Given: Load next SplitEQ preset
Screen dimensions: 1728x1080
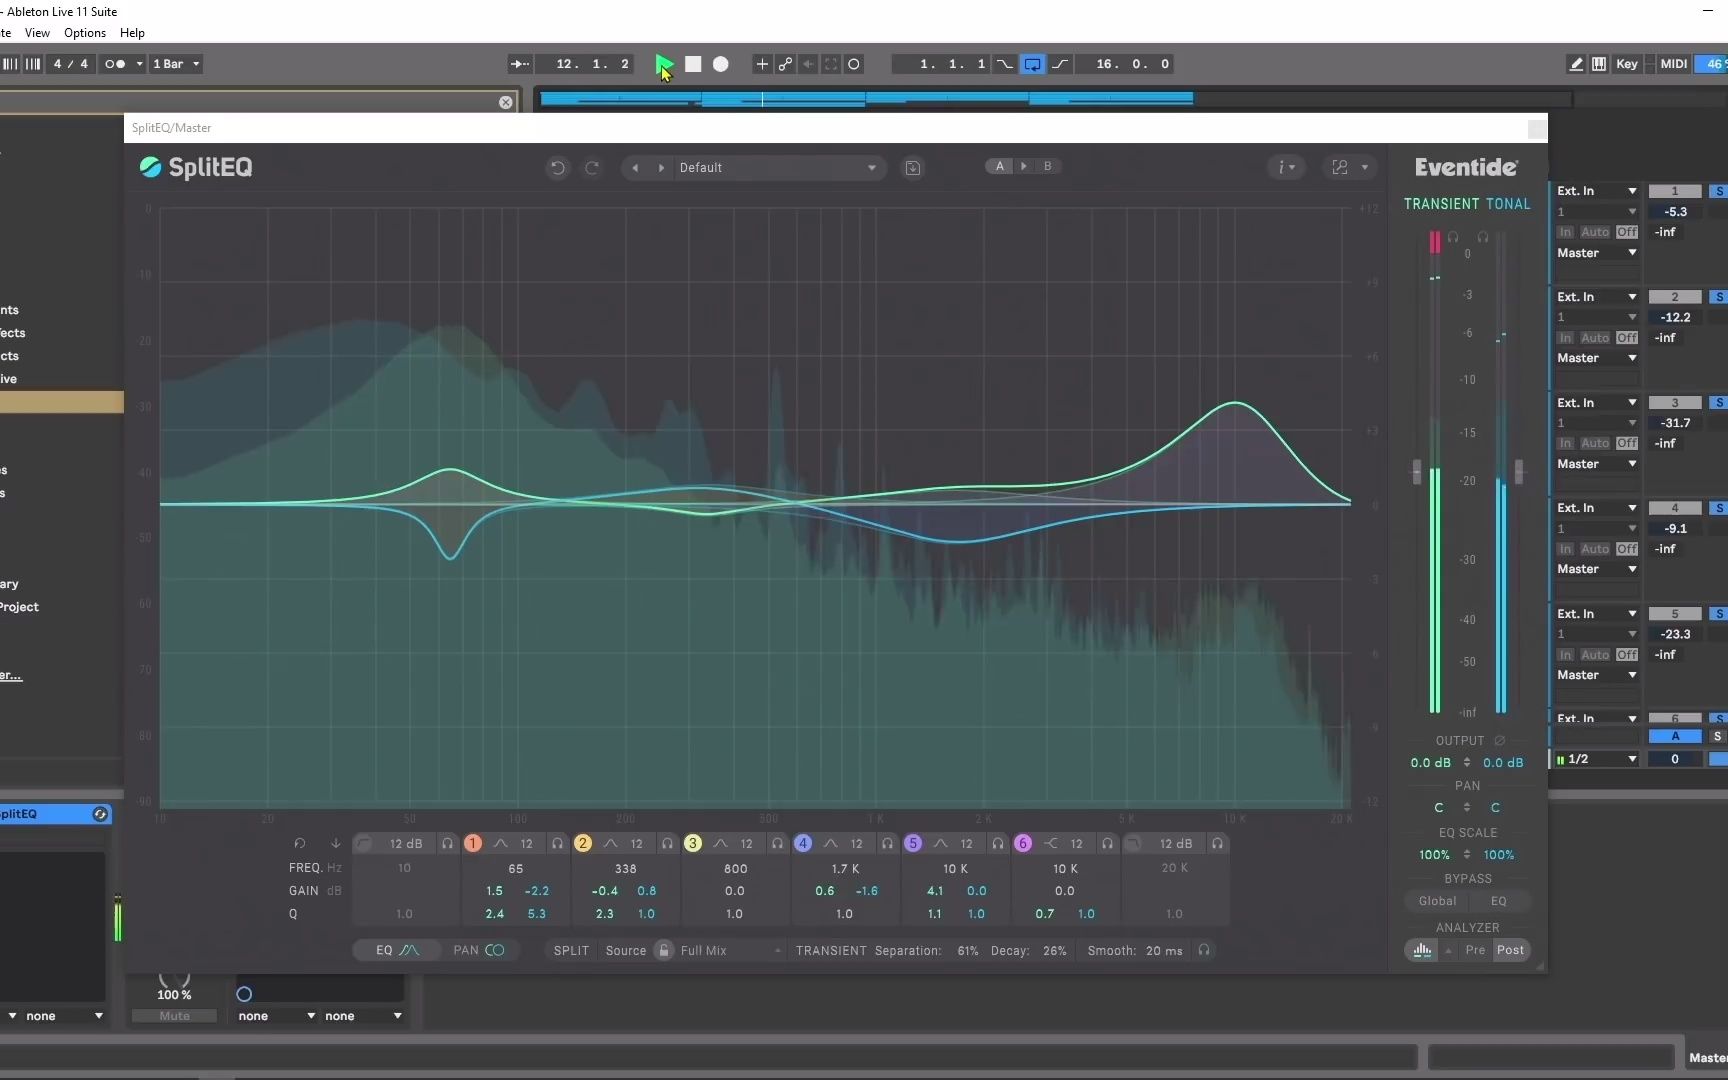Looking at the screenshot, I should click(x=661, y=168).
